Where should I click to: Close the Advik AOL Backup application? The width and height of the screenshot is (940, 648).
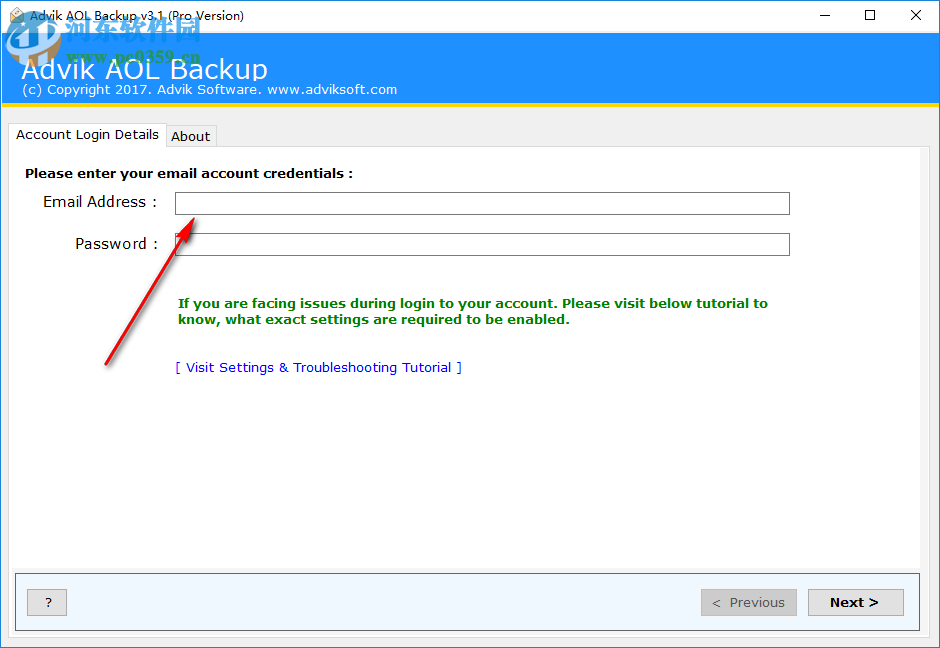tap(916, 15)
